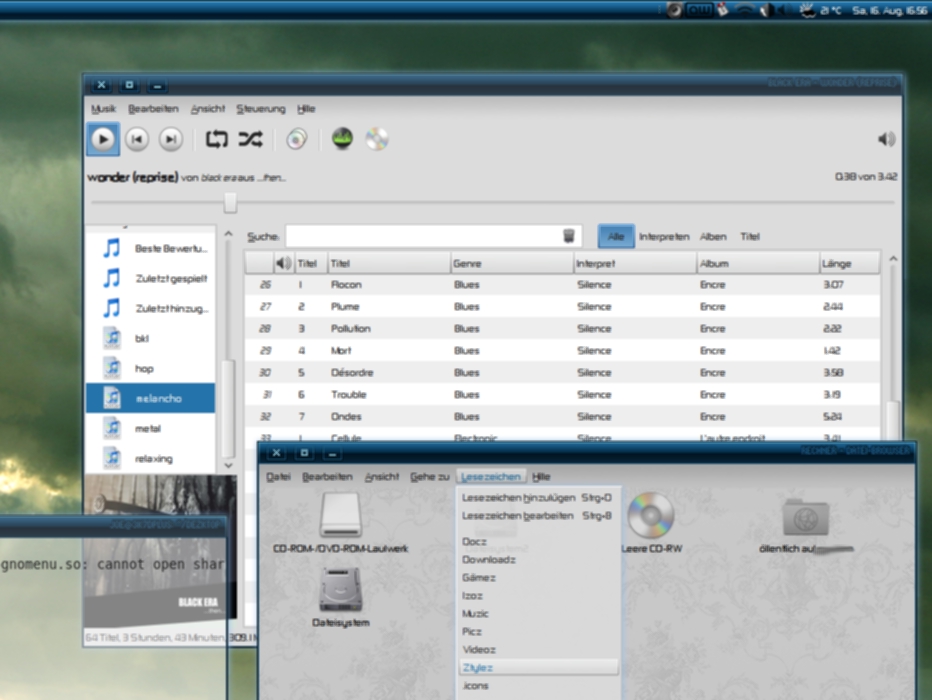Select the 'Alle' search filter
Viewport: 932px width, 700px height.
coord(616,237)
